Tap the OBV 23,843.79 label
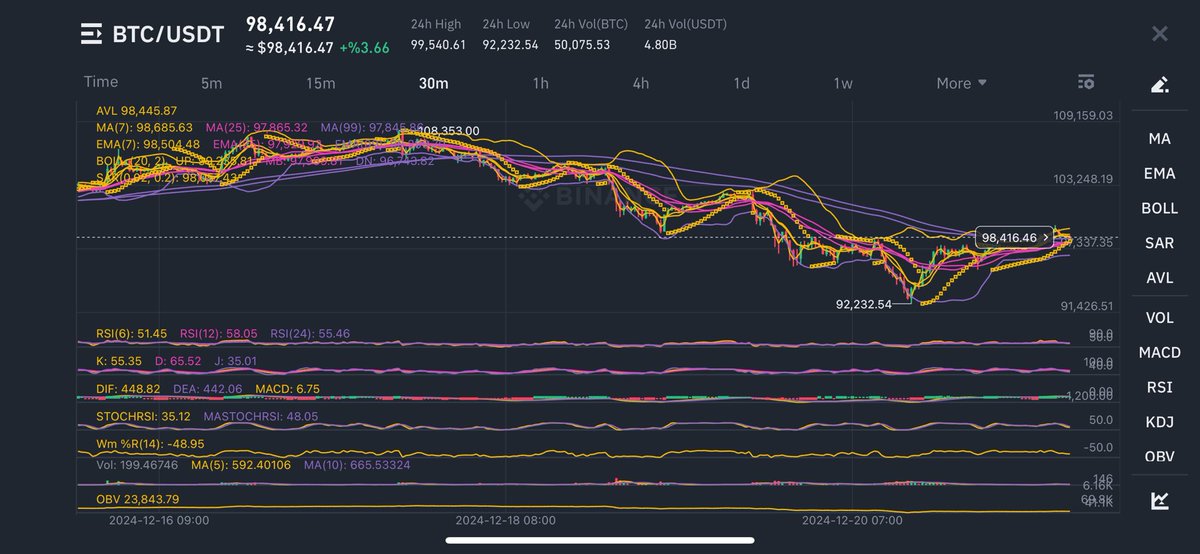Screen dimensions: 1200x554 (x=137, y=499)
